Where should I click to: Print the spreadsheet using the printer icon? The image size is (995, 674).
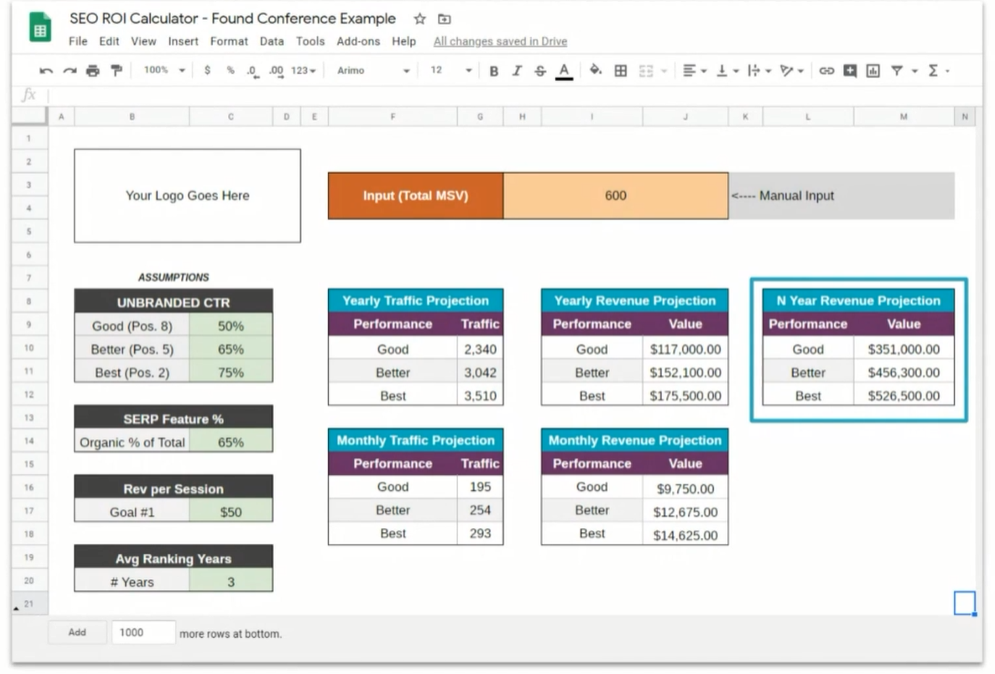(x=93, y=71)
